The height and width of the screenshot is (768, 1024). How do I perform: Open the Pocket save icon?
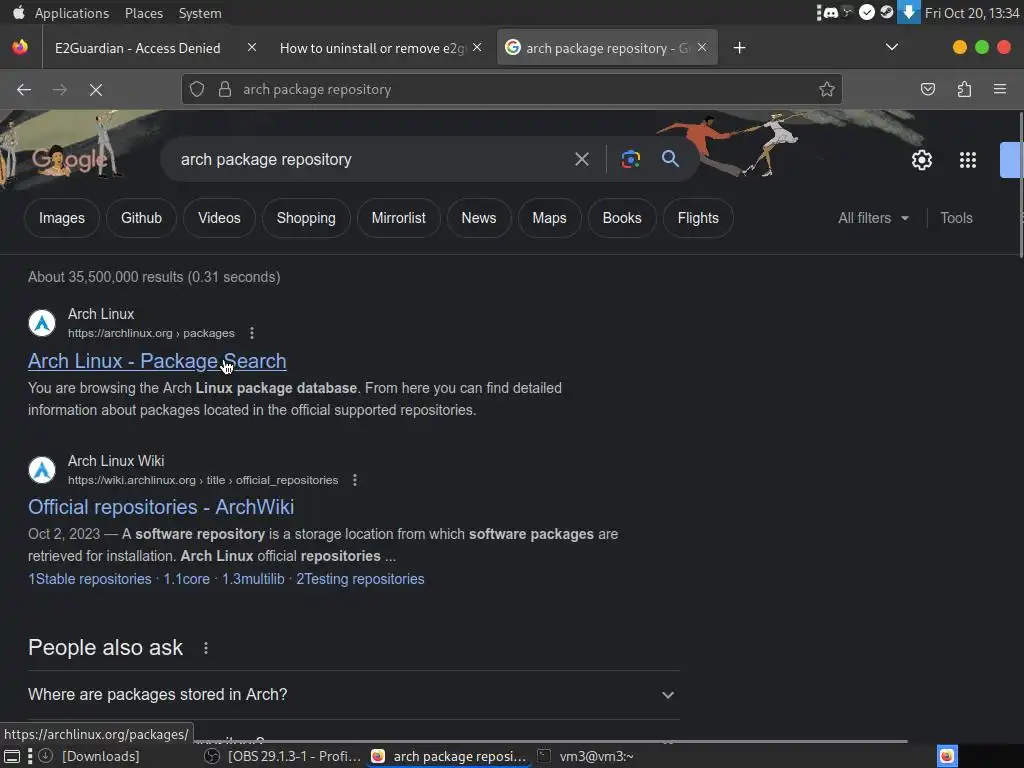(927, 89)
